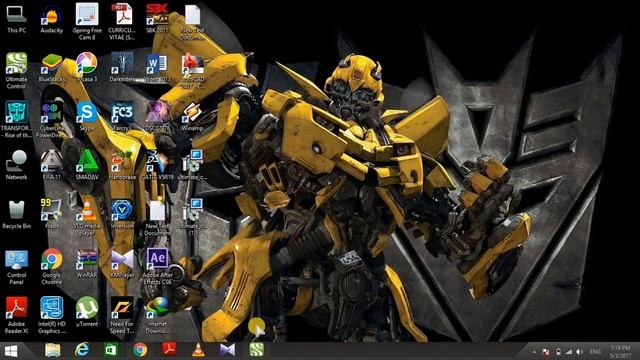Open the CURRICULUM VITAE PDF file

pos(122,22)
